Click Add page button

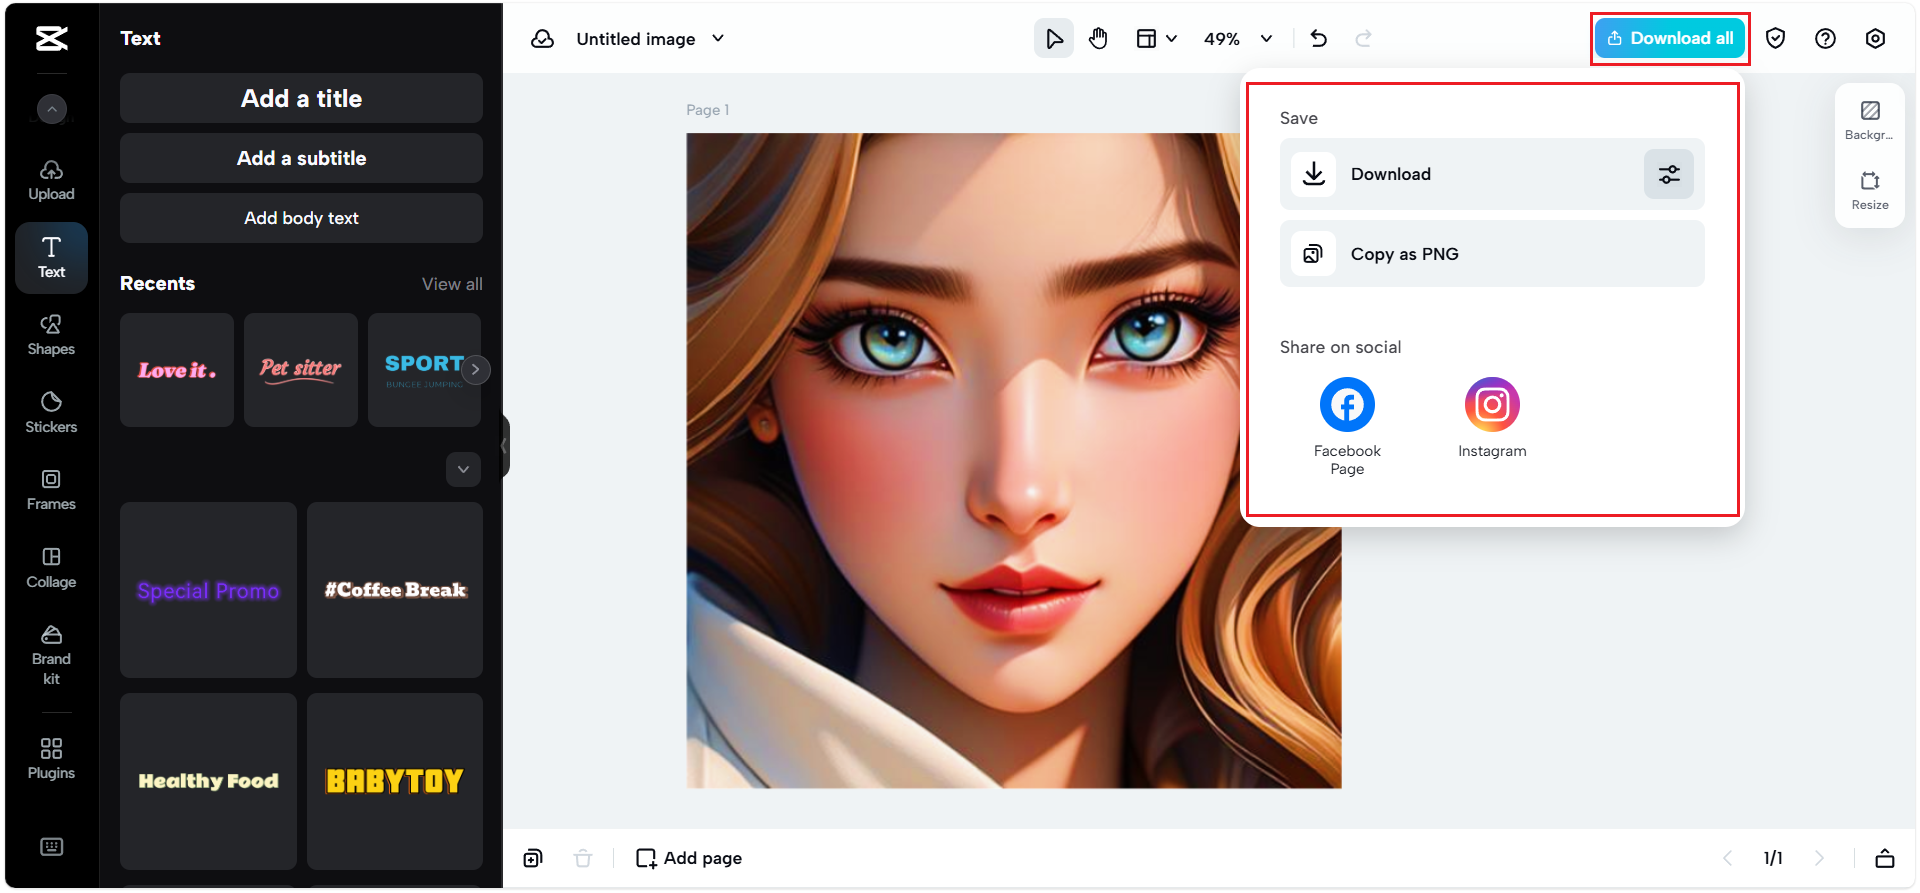click(x=689, y=858)
